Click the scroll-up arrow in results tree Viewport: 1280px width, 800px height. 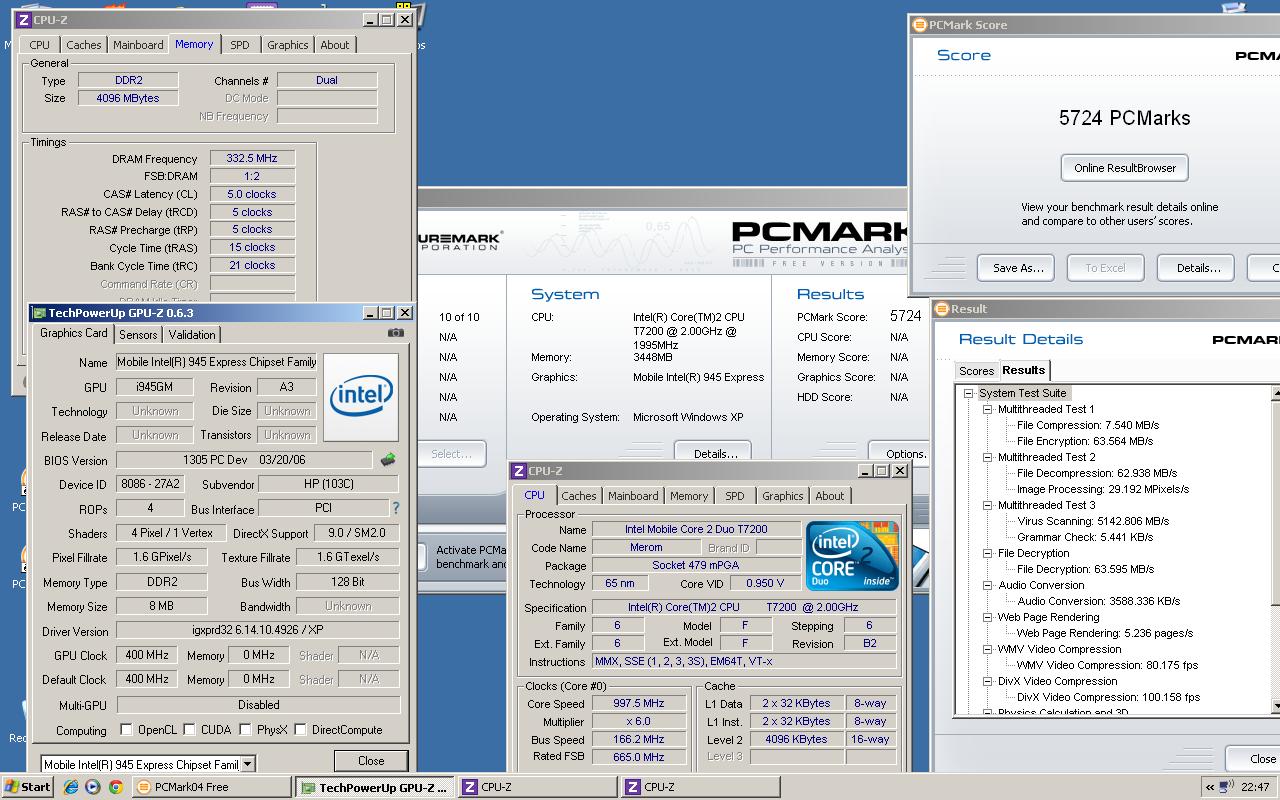[1276, 393]
